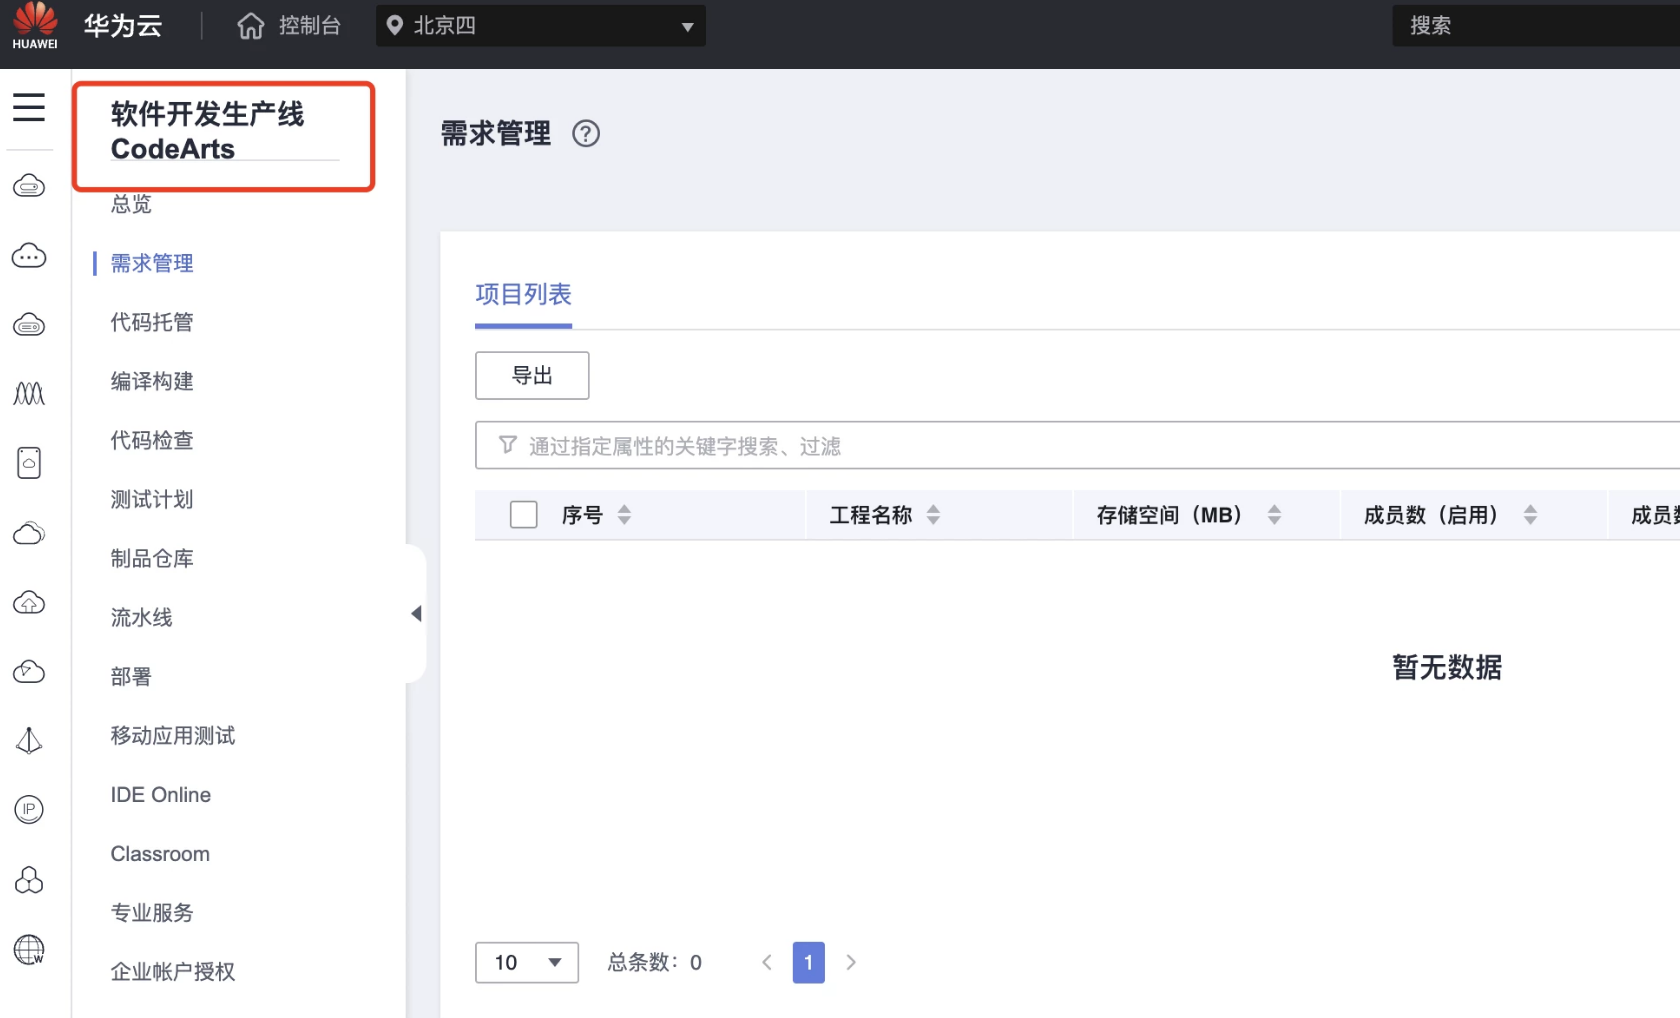Open IDE Online in the side menu
Image resolution: width=1680 pixels, height=1018 pixels.
click(161, 795)
